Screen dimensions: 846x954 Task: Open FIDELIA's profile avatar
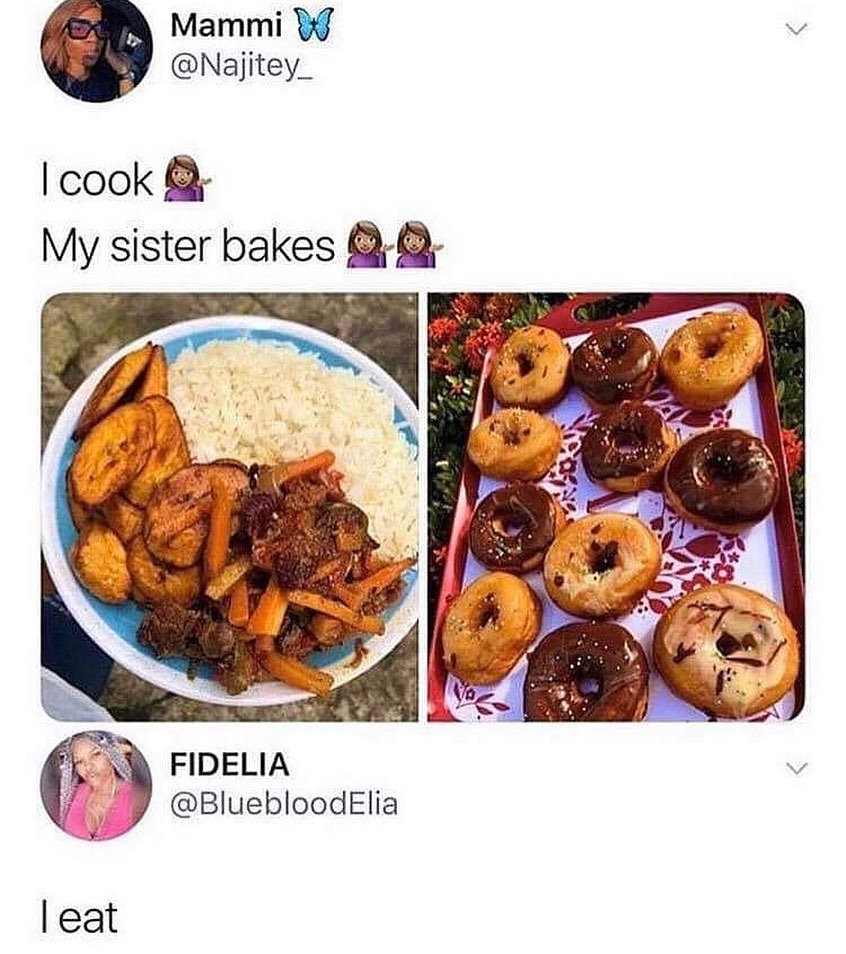coord(96,785)
